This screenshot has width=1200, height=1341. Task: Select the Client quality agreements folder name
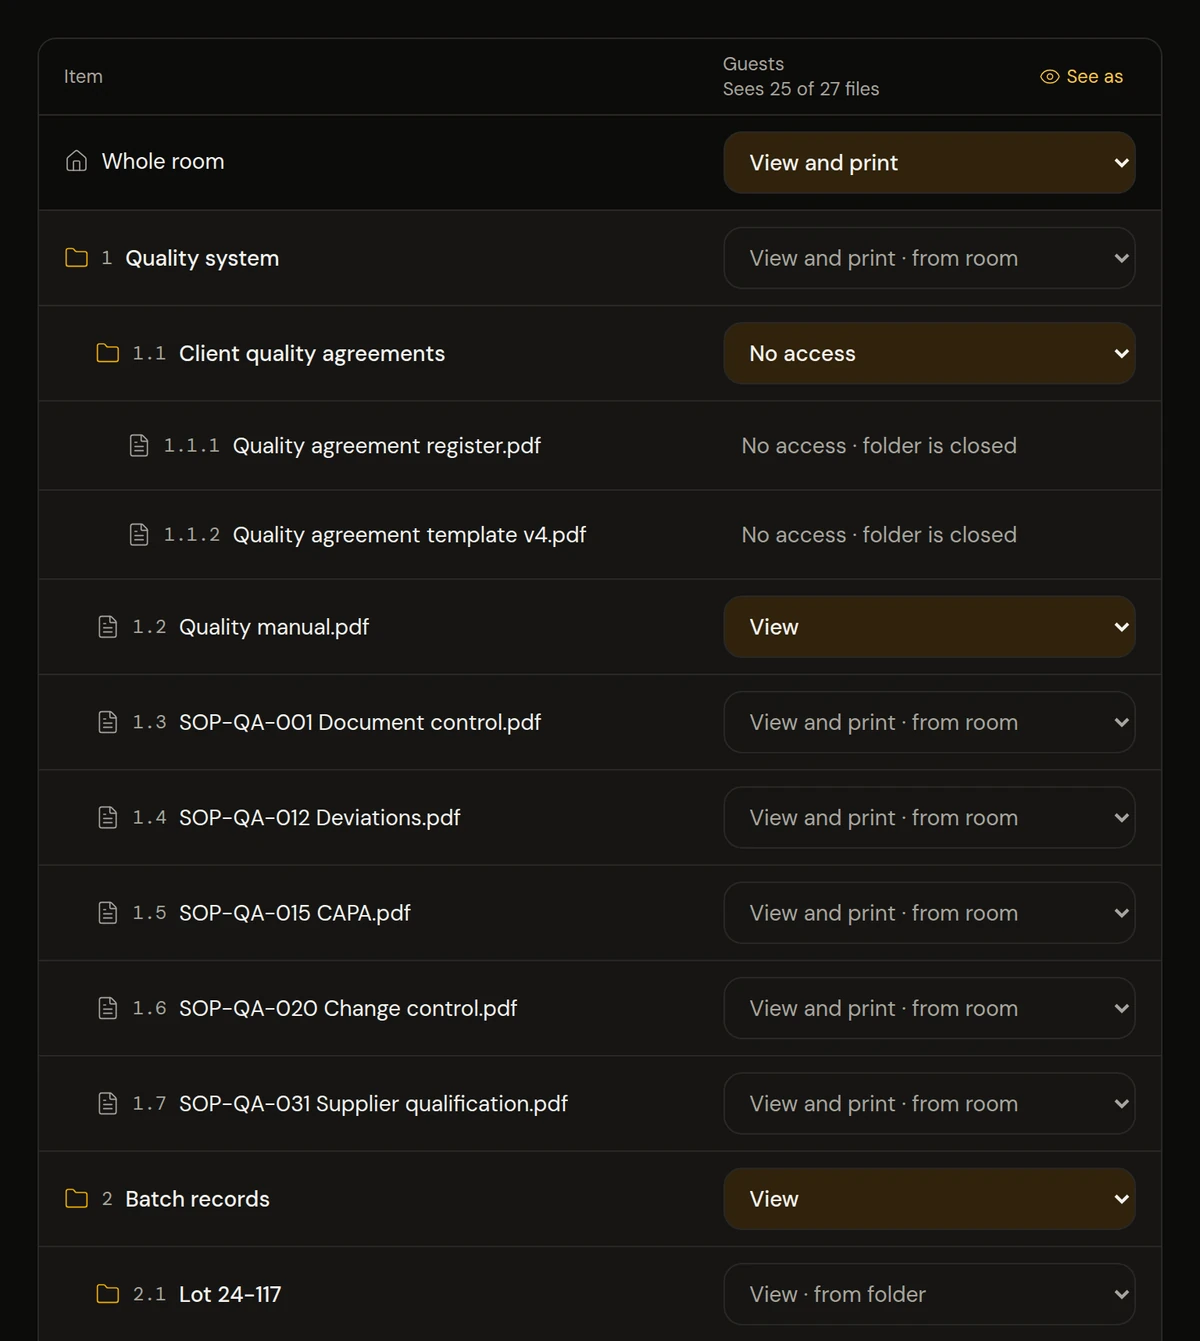click(312, 353)
